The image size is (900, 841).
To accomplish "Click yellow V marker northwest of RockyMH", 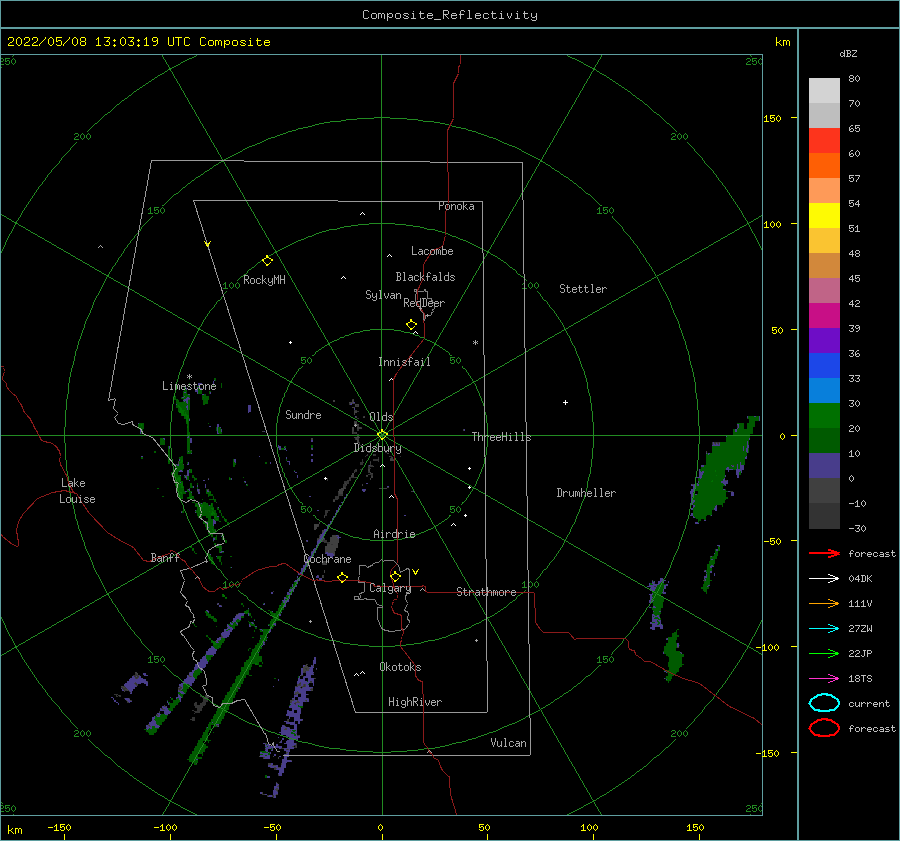I will [x=208, y=244].
